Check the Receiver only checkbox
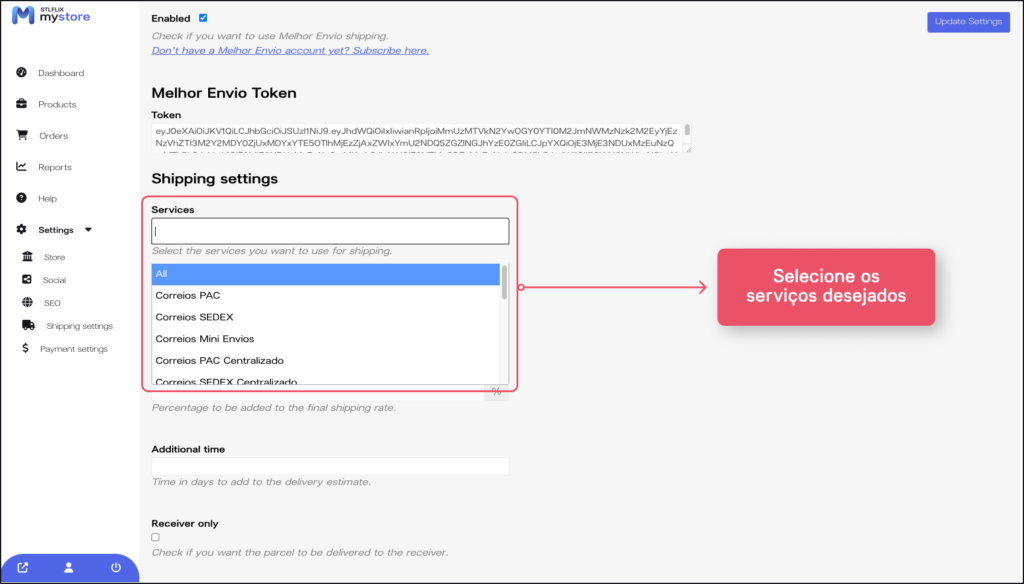The height and width of the screenshot is (584, 1024). 155,538
